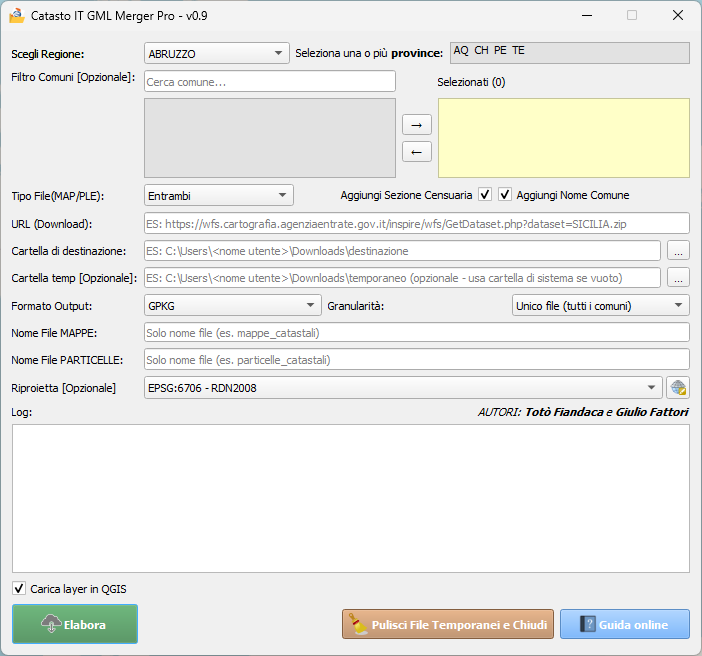This screenshot has height=656, width=702.
Task: Click the yellow Selezionati list box
Action: point(564,138)
